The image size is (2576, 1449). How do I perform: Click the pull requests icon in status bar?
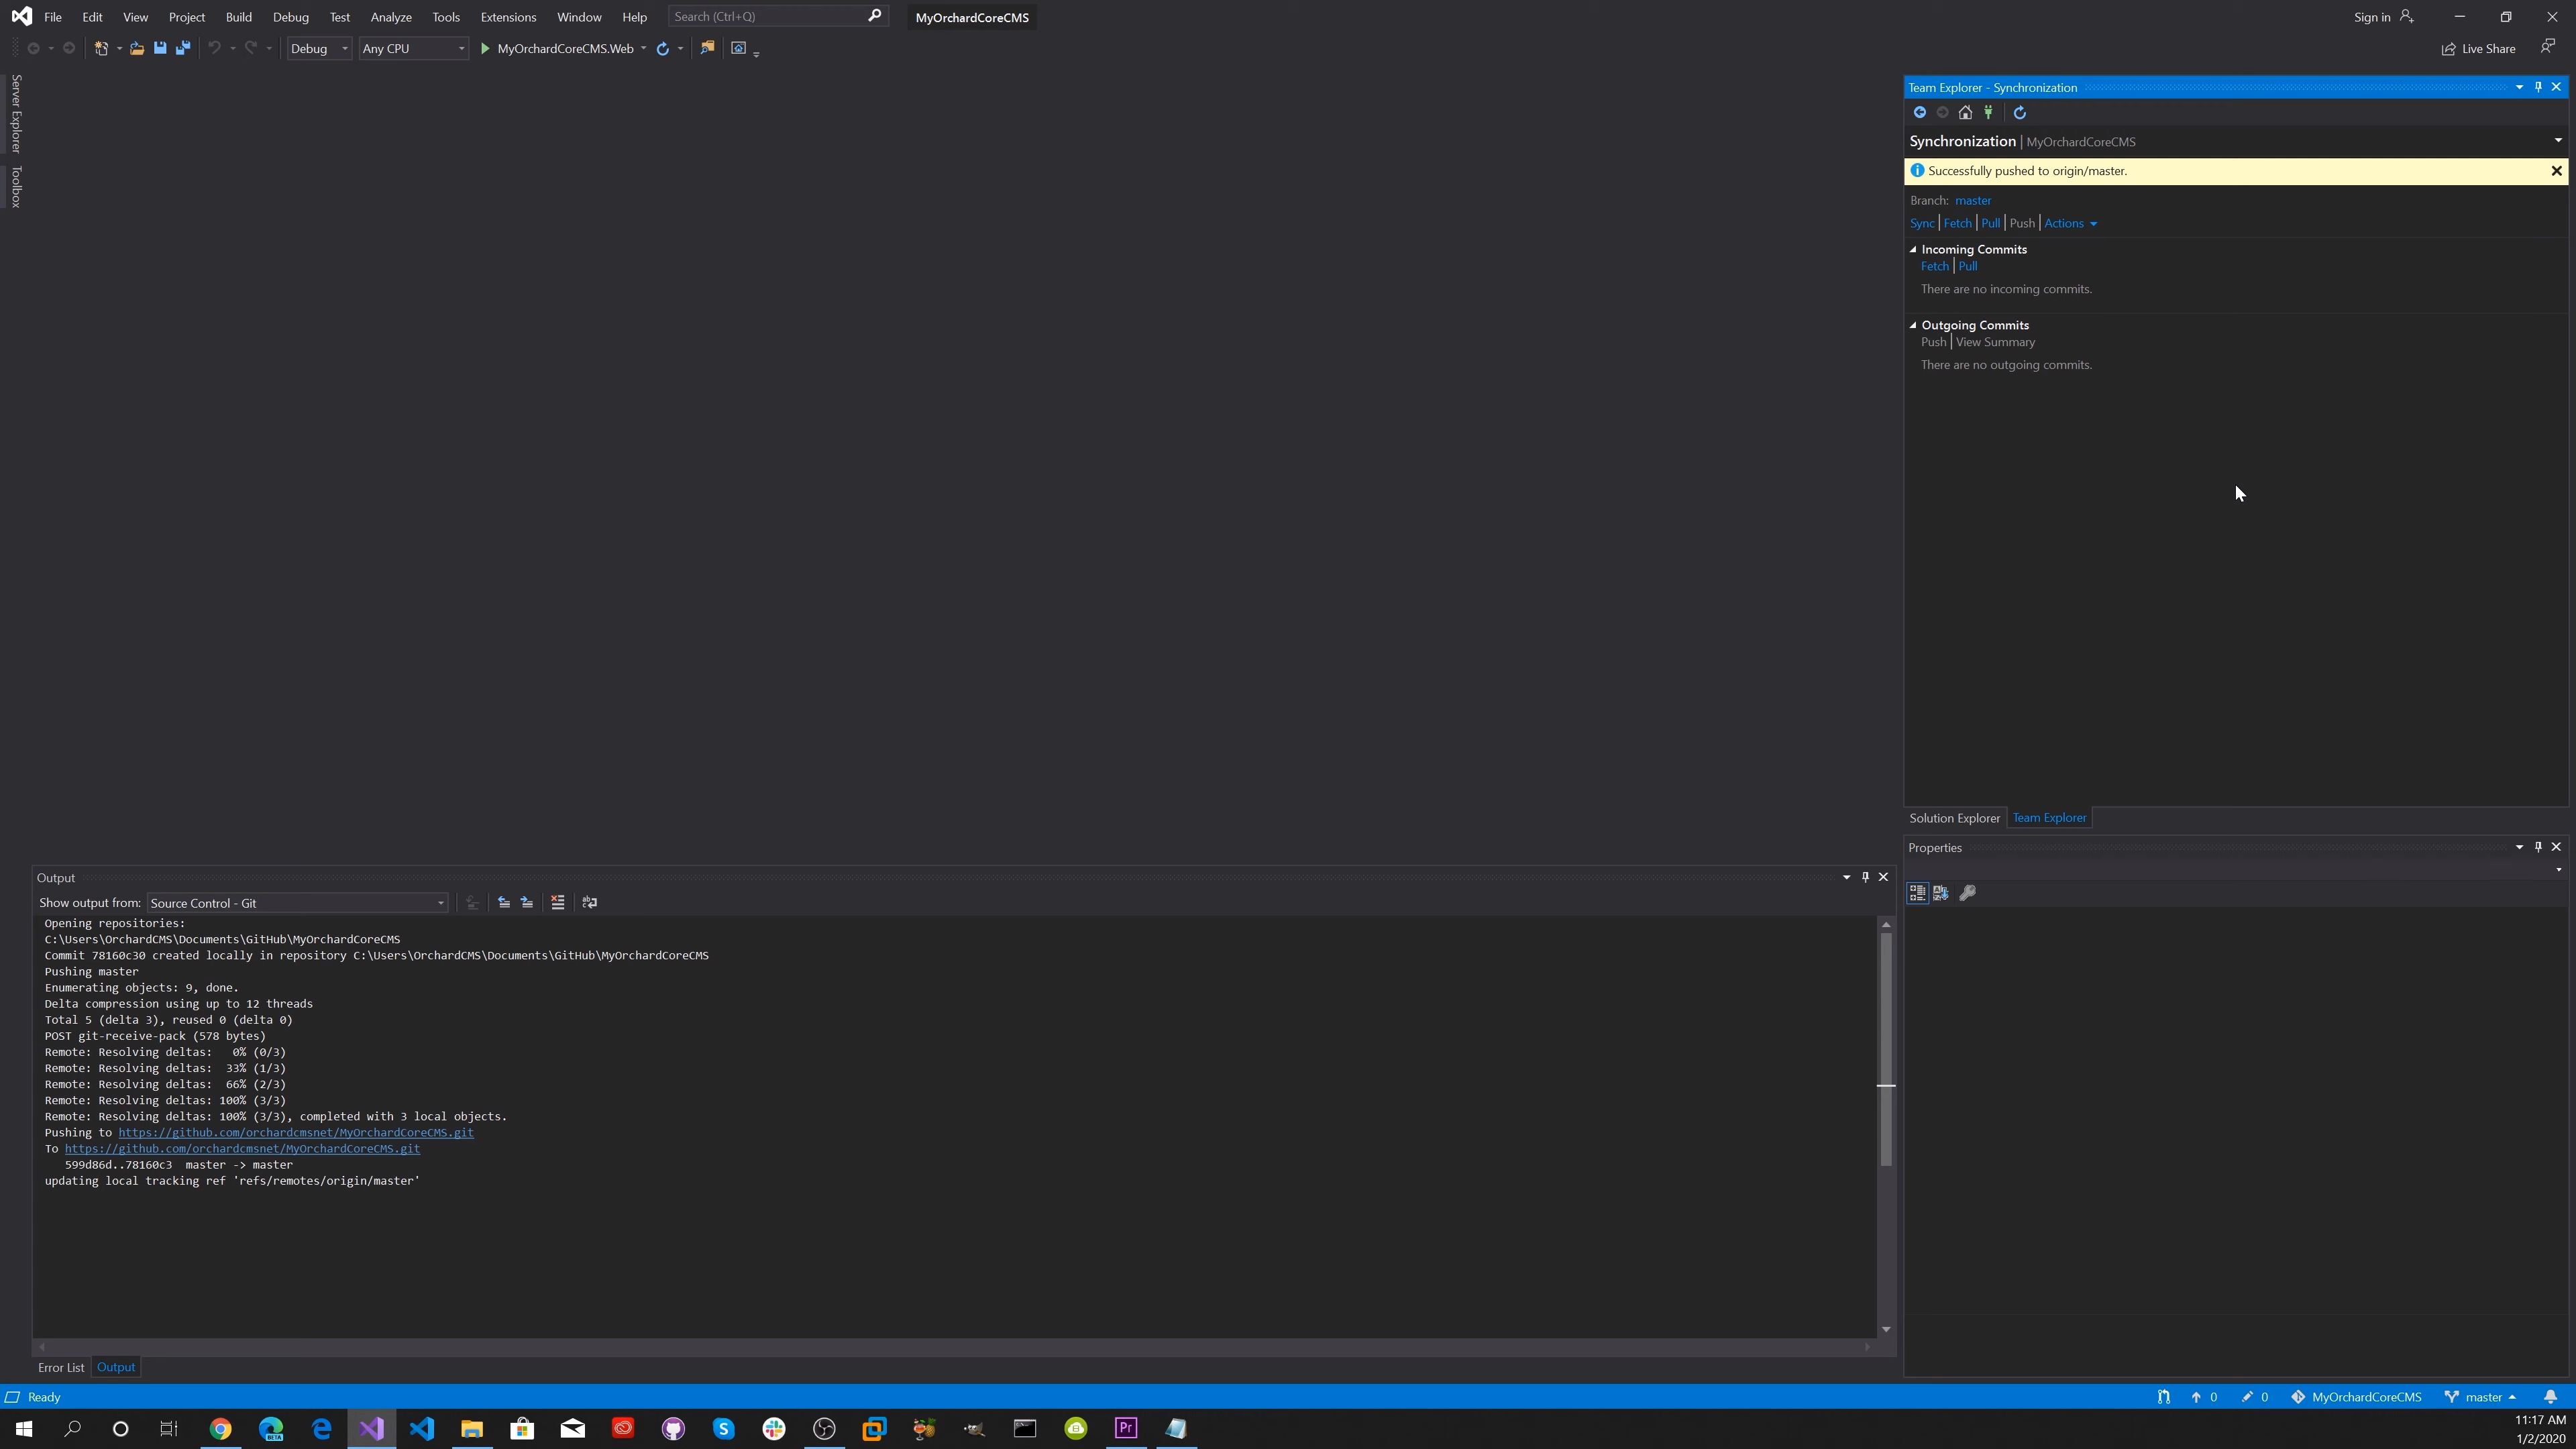2164,1397
